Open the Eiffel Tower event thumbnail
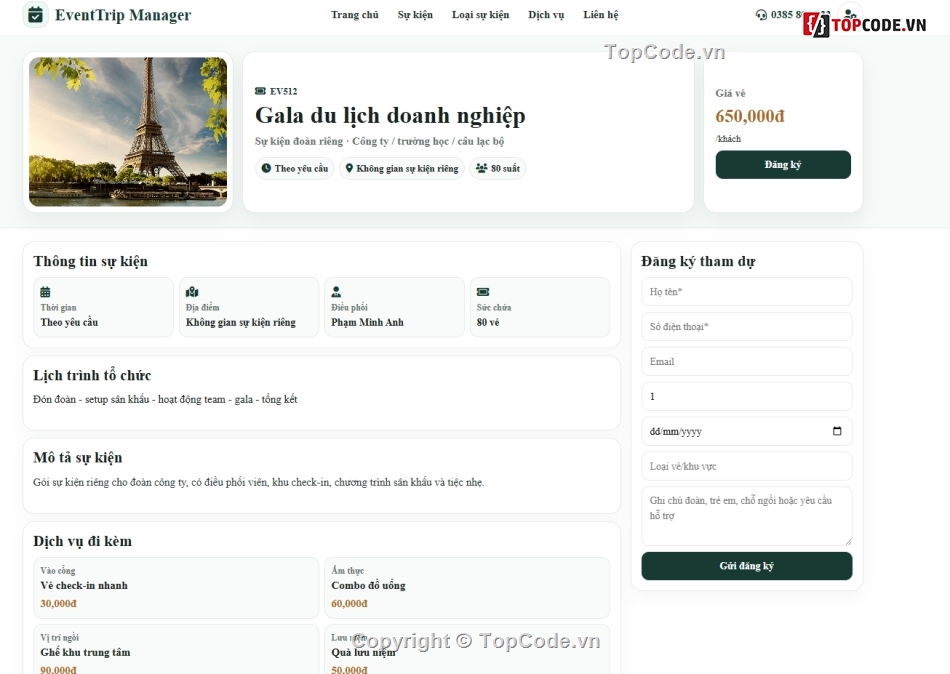 click(x=128, y=132)
